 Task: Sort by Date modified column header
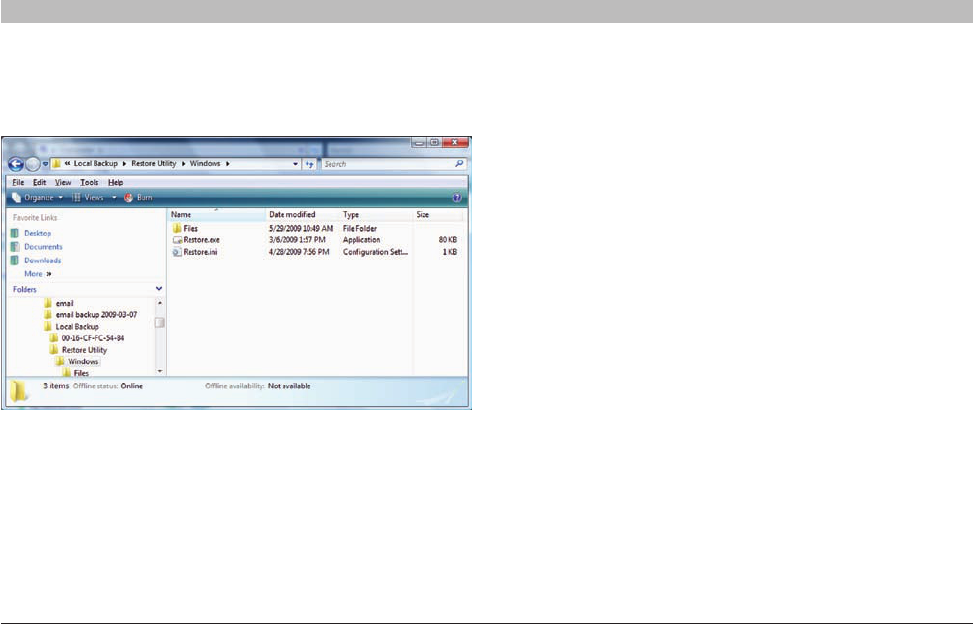pyautogui.click(x=303, y=215)
